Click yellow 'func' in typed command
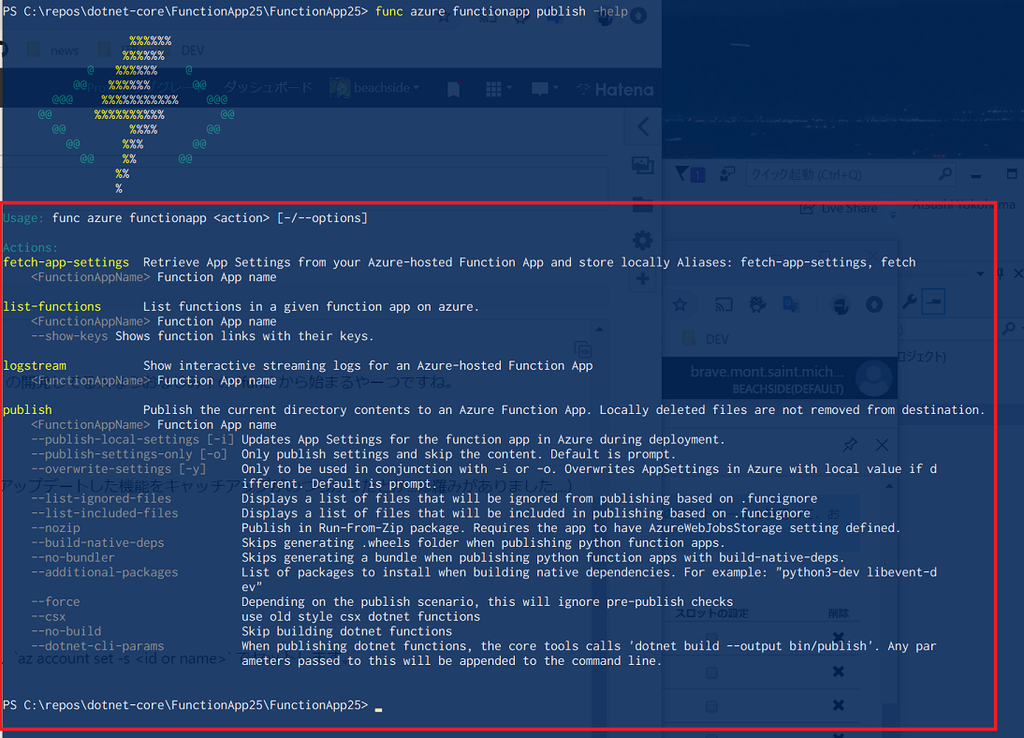Image resolution: width=1024 pixels, height=738 pixels. coord(389,11)
